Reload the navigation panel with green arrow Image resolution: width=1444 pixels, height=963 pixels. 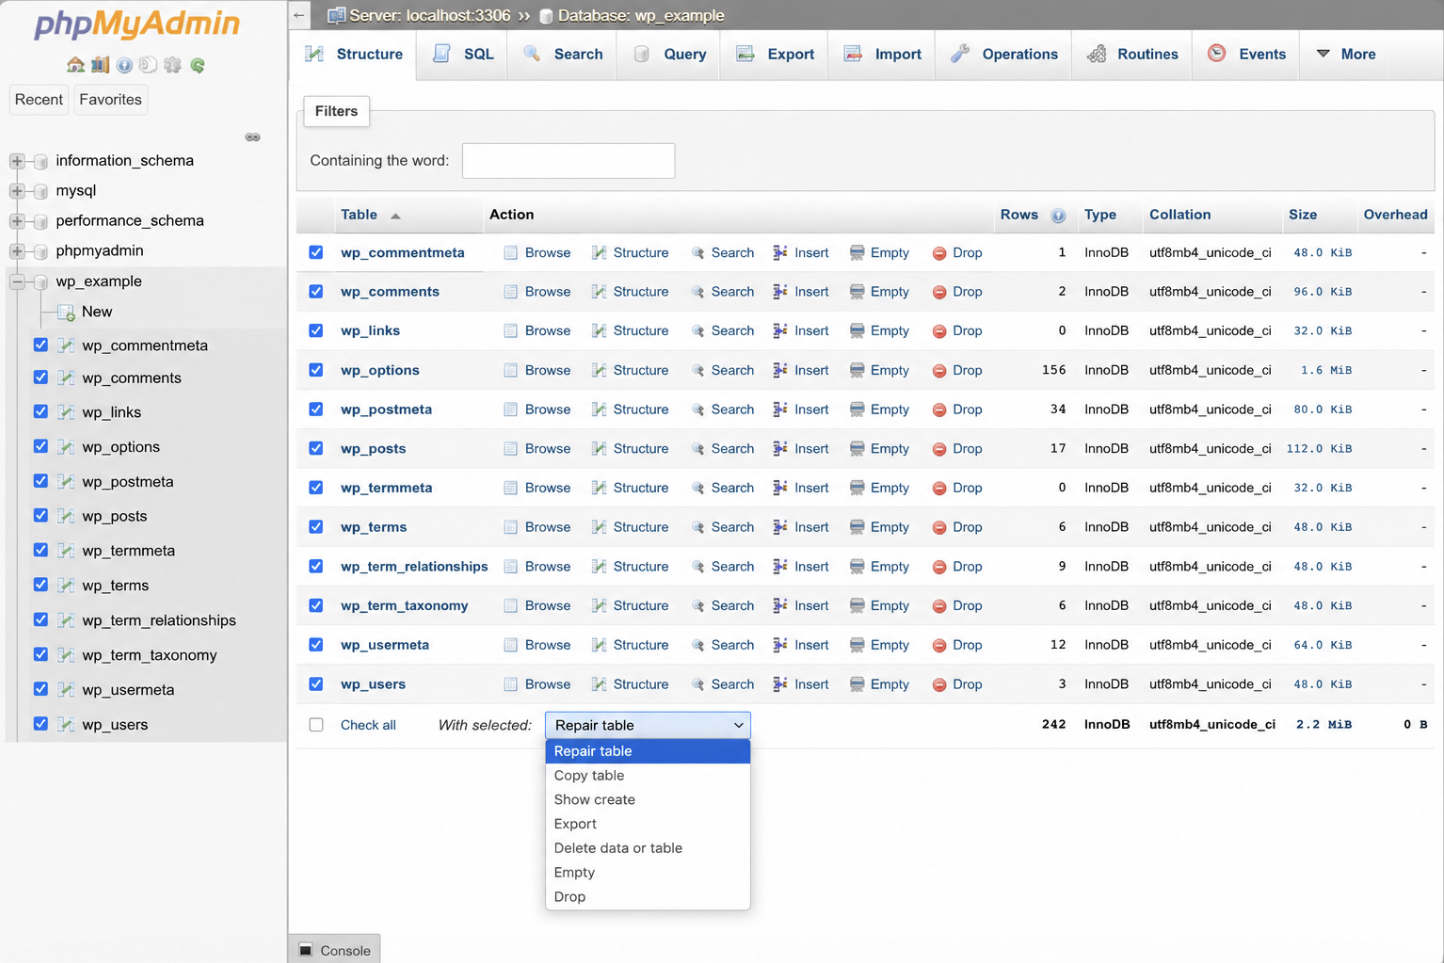point(198,65)
